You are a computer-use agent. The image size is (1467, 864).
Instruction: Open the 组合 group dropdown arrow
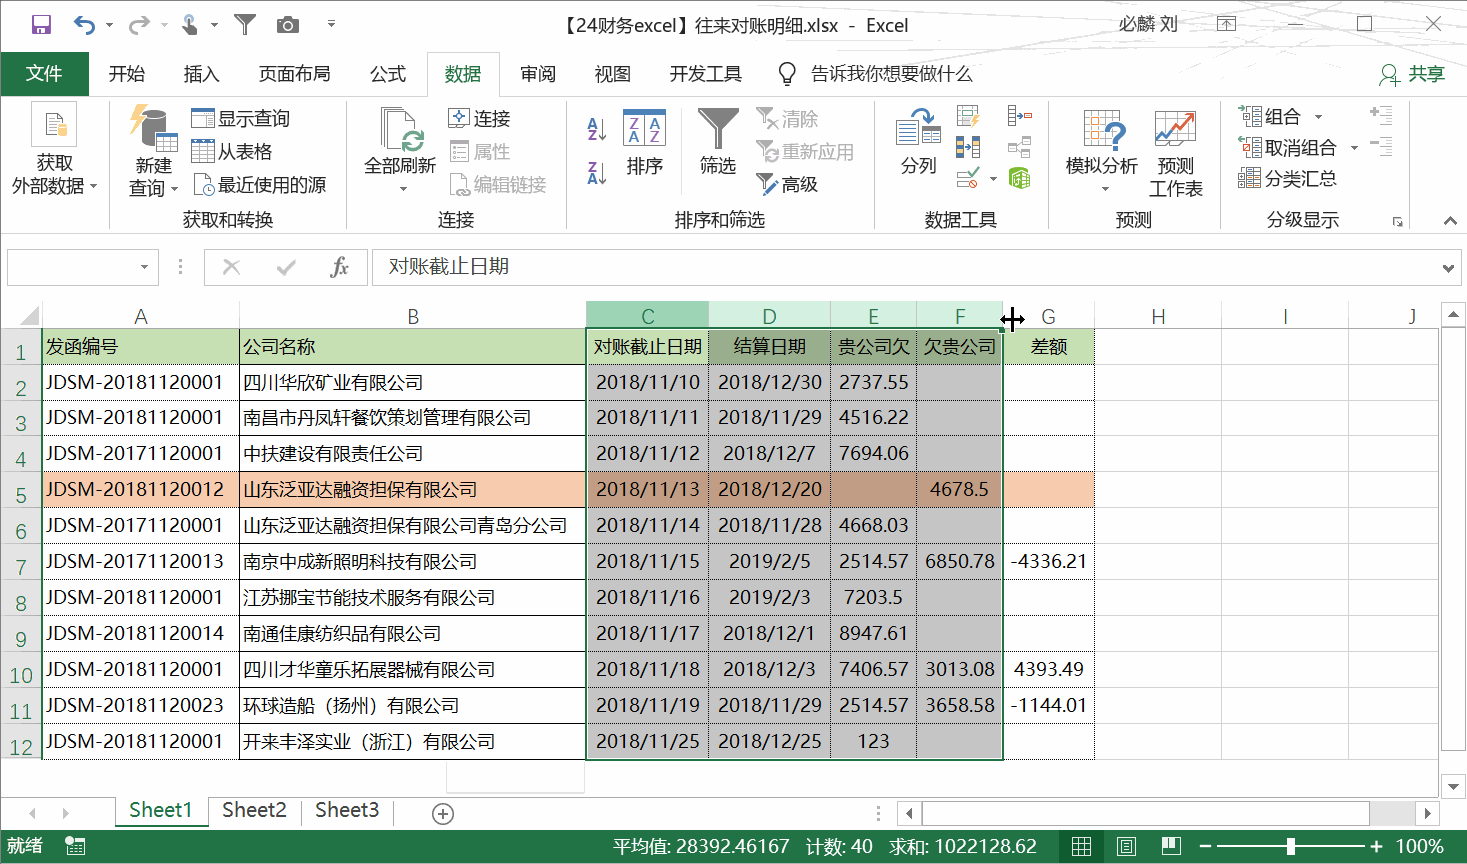(x=1319, y=117)
